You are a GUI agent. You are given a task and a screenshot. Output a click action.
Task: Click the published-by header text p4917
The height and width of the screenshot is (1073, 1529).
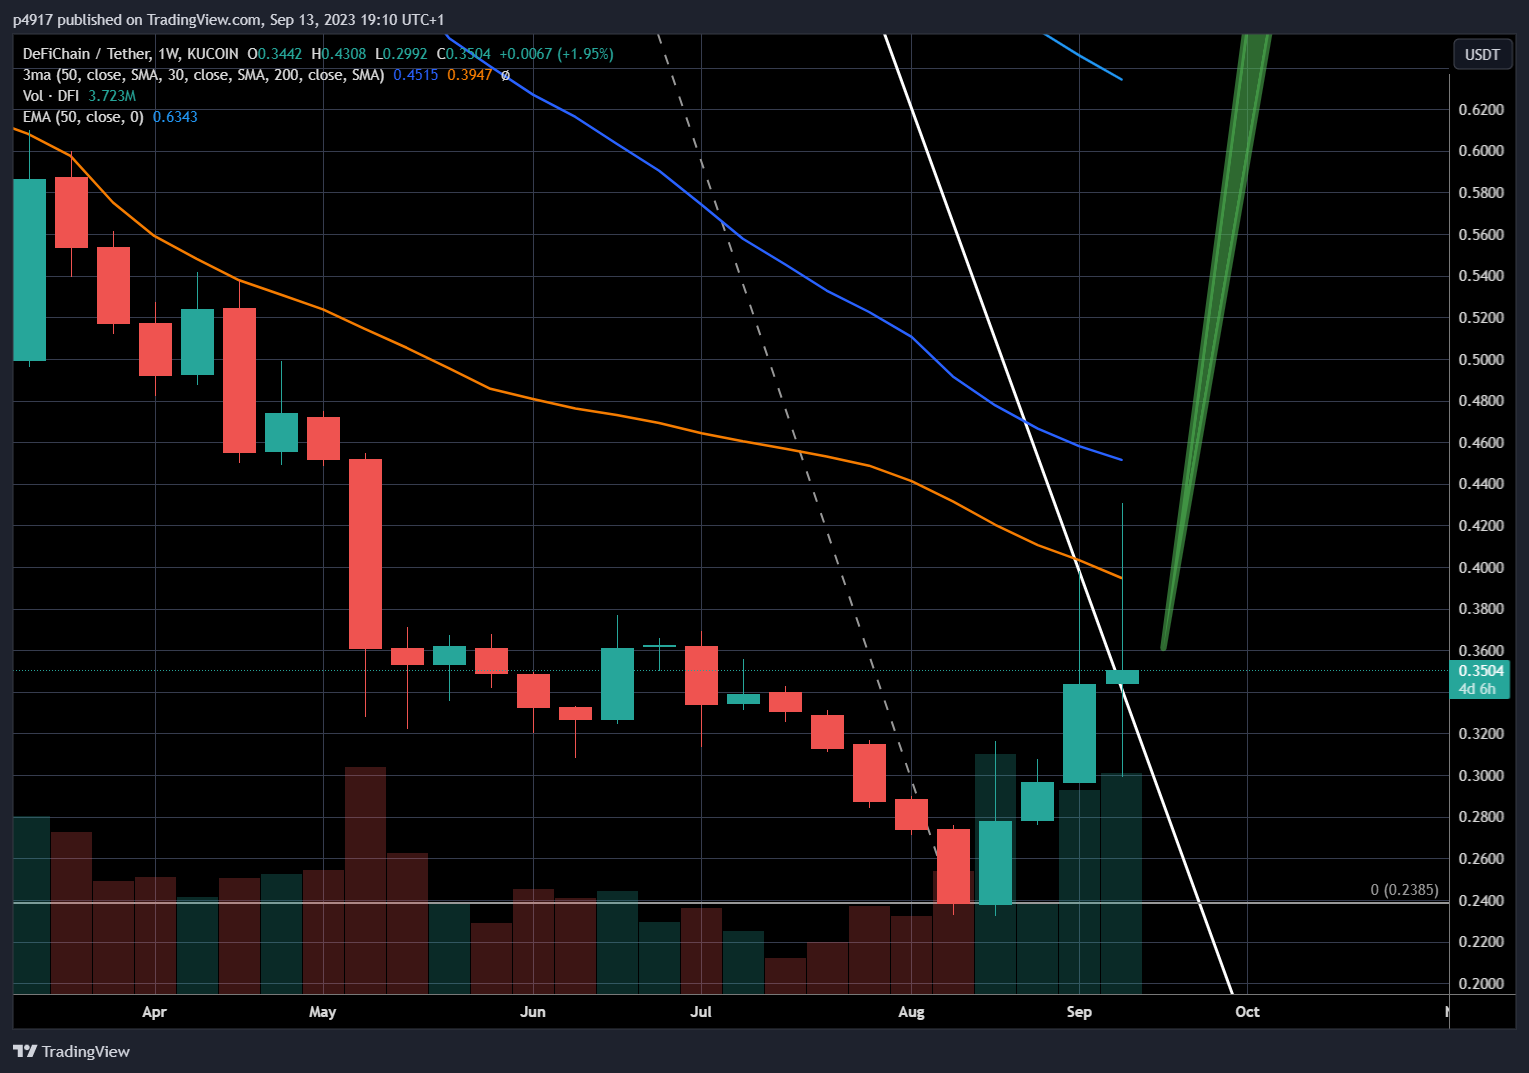tap(33, 20)
